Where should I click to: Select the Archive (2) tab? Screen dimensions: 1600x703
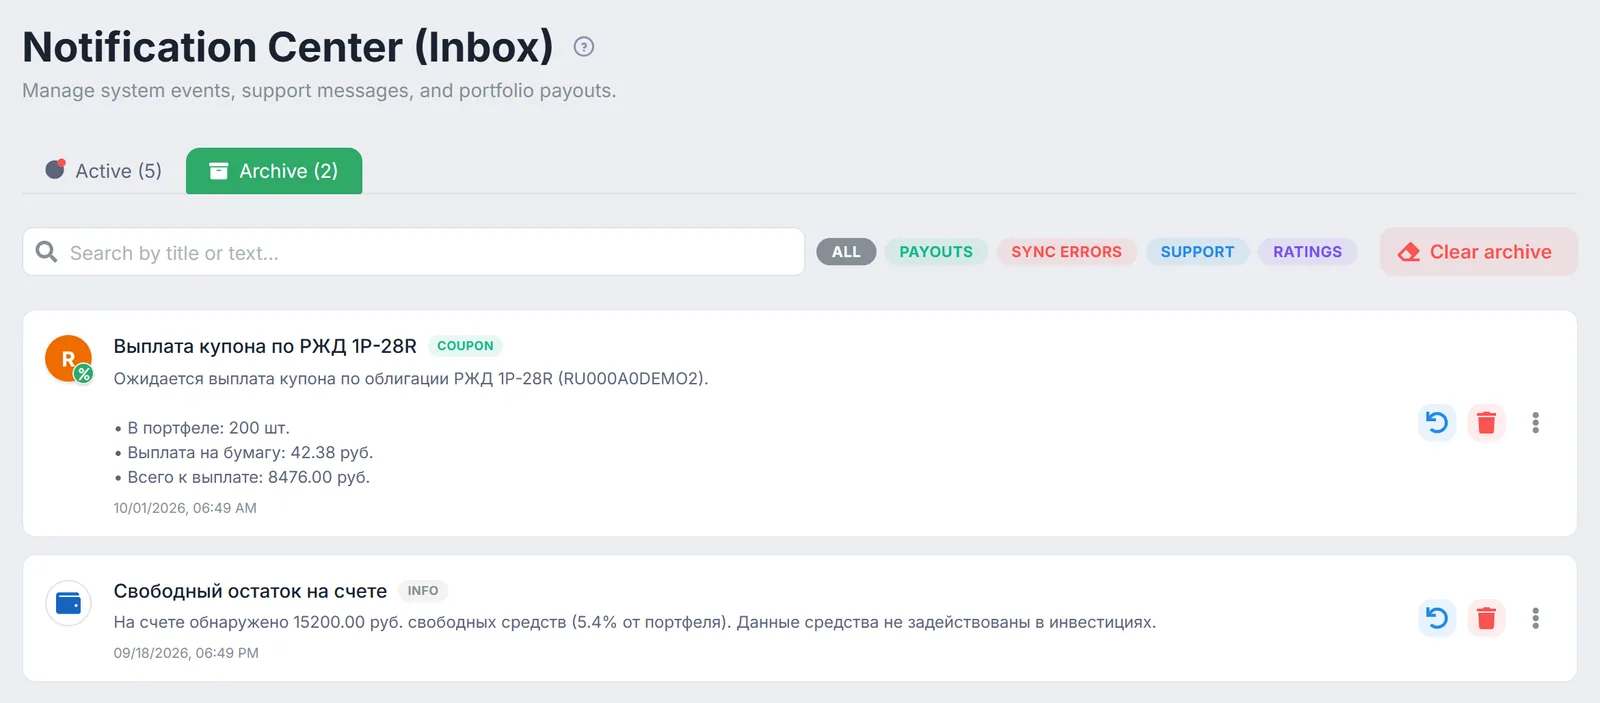tap(274, 171)
